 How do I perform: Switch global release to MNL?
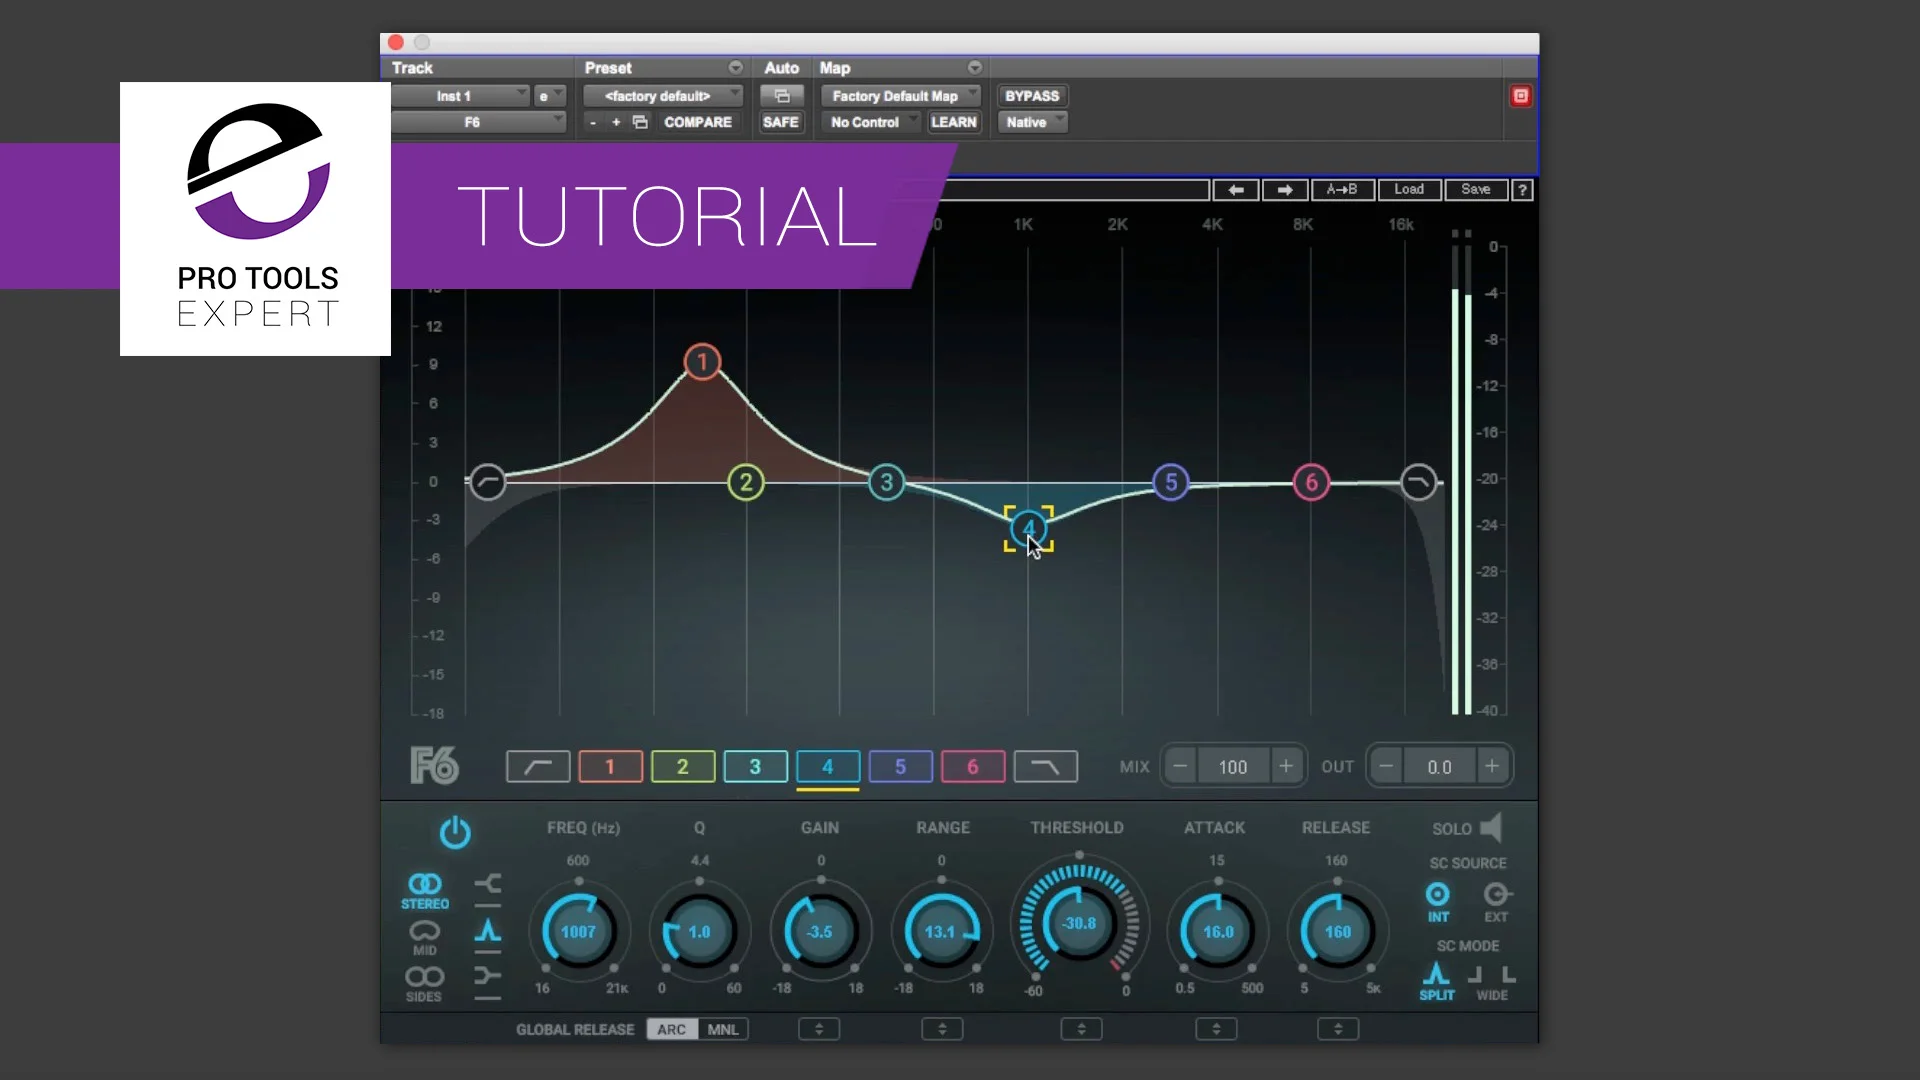click(723, 1029)
